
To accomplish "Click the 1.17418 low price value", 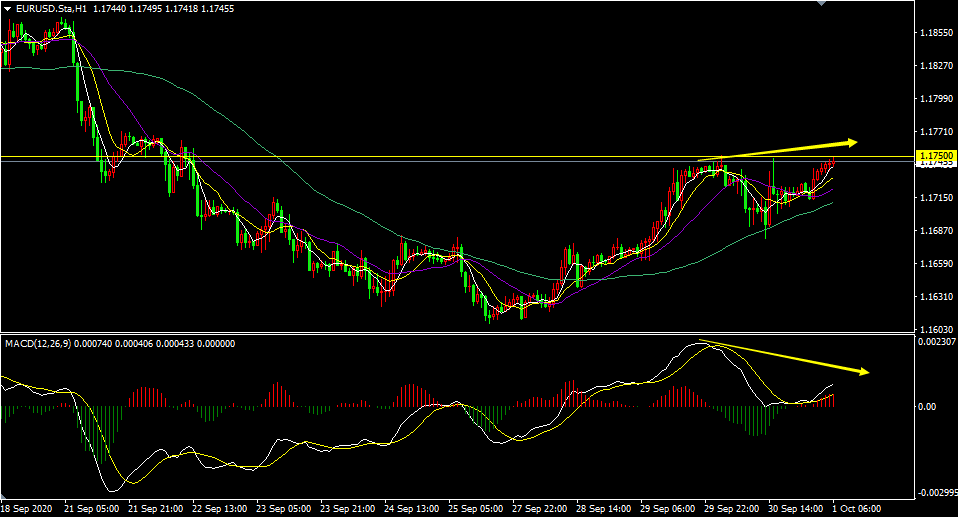I will point(181,9).
